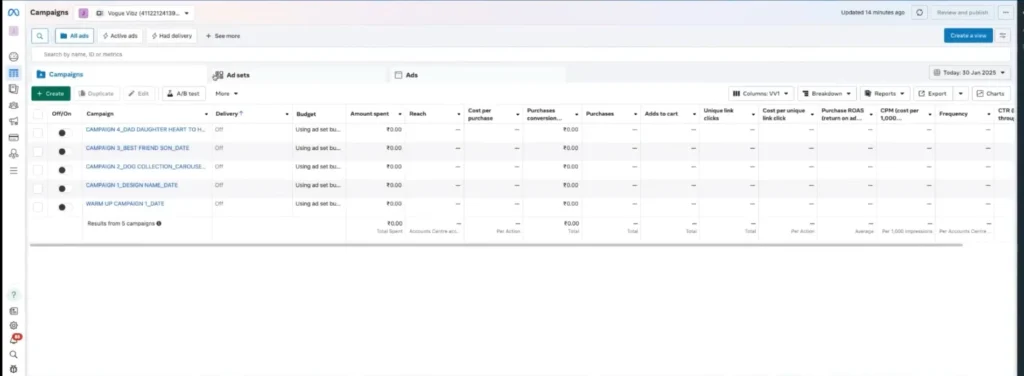Image resolution: width=1024 pixels, height=376 pixels.
Task: Open the Columns: VV1 dropdown
Action: (x=761, y=93)
